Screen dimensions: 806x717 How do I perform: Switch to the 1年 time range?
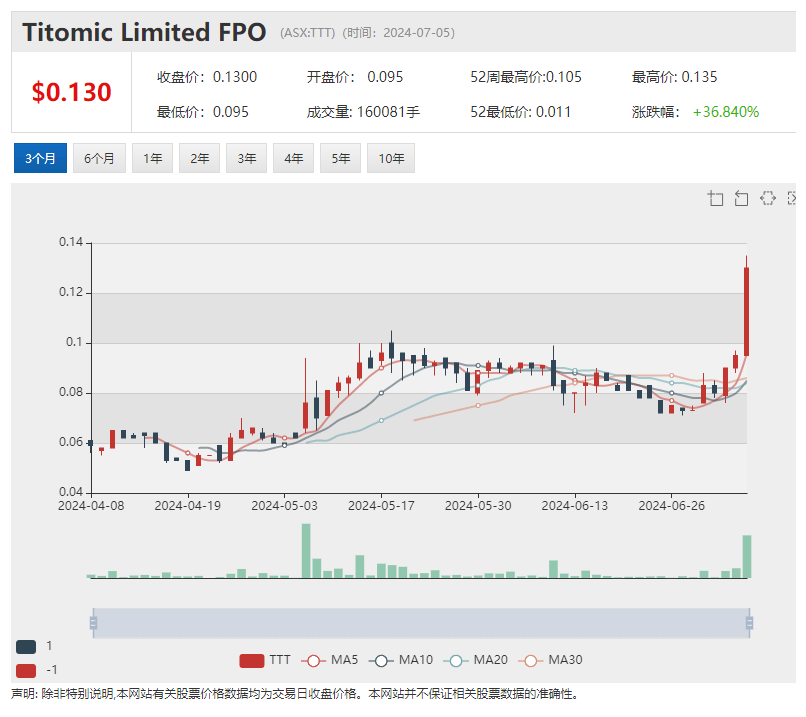[153, 158]
